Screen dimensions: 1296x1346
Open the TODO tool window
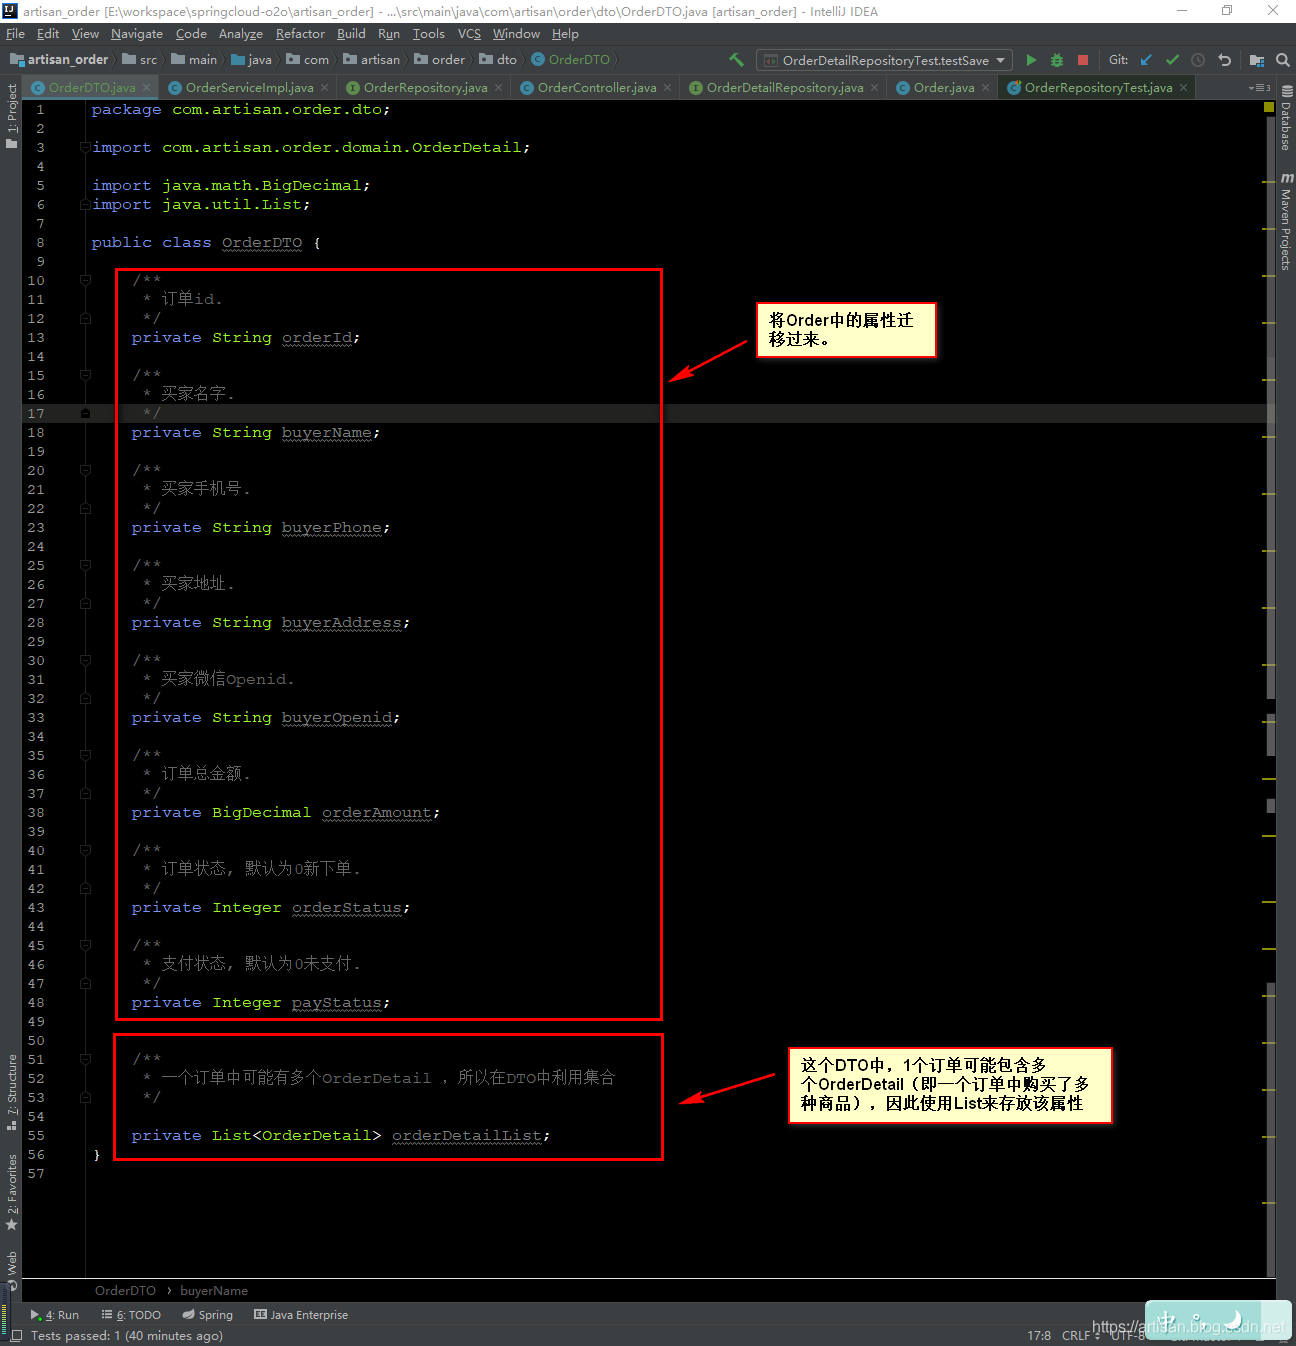tap(132, 1315)
